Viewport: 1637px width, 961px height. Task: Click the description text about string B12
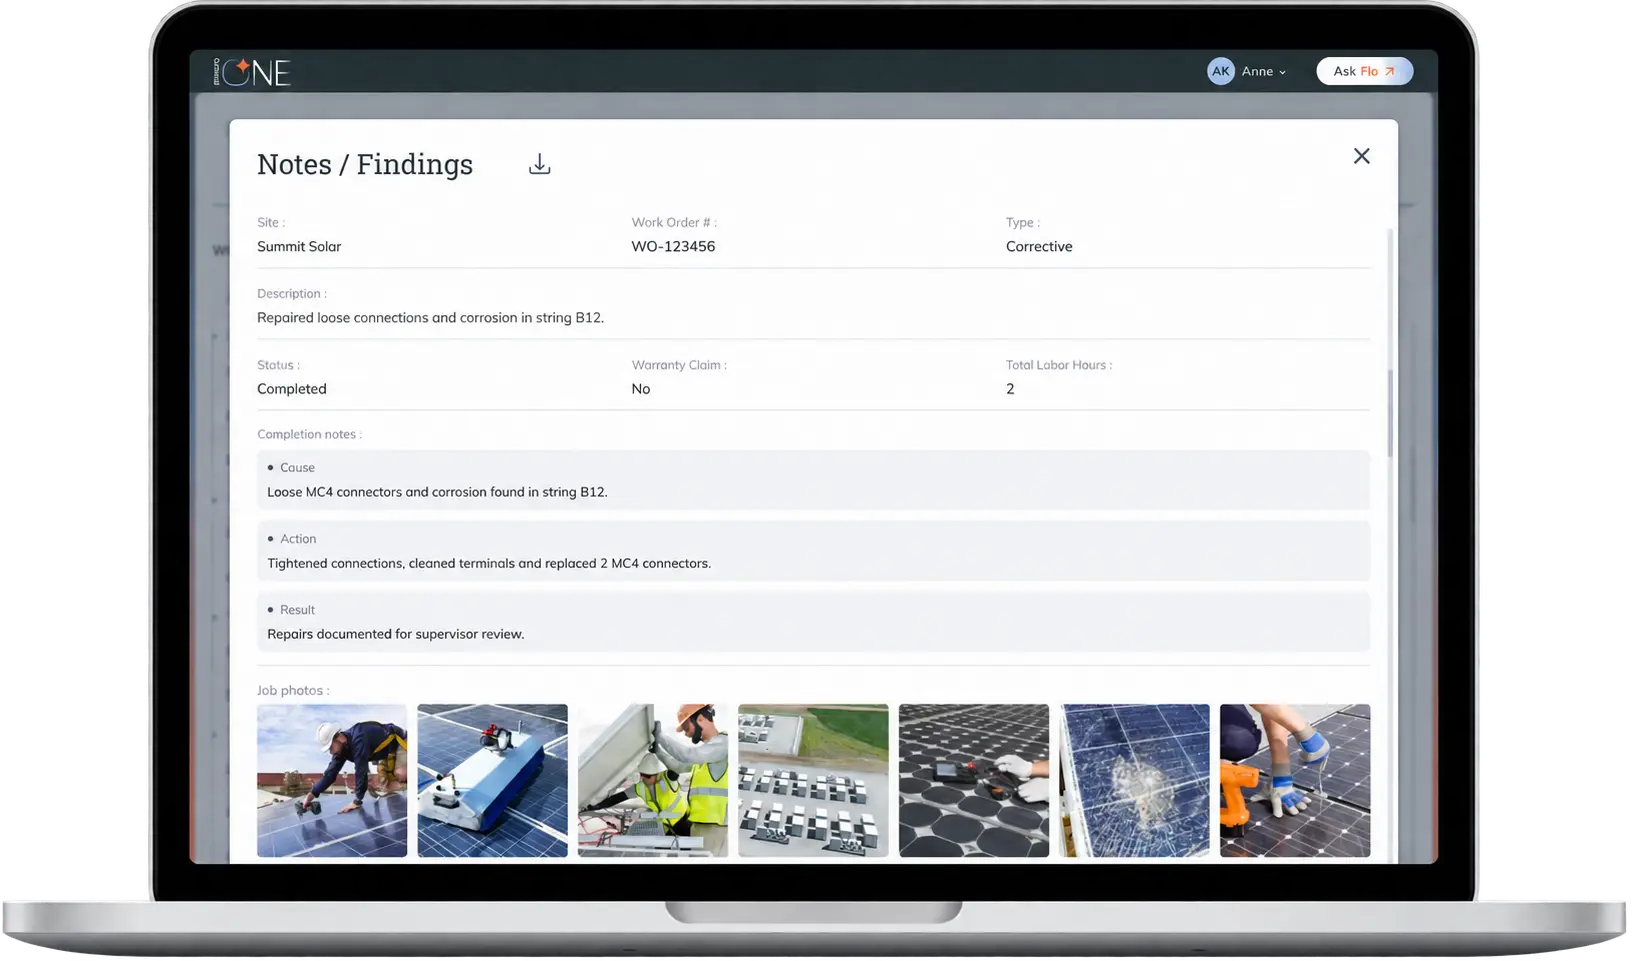click(433, 319)
